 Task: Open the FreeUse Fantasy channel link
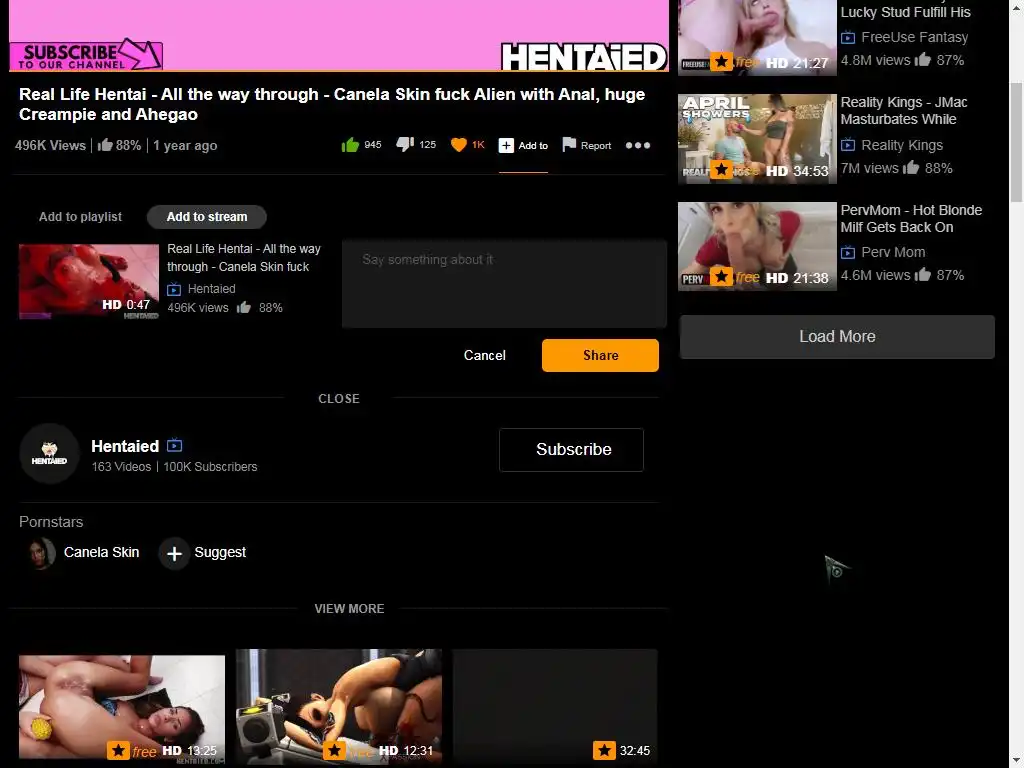pos(914,37)
